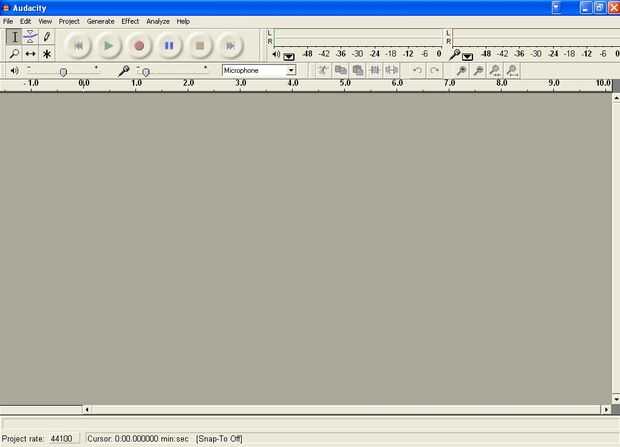The height and width of the screenshot is (447, 620).
Task: Click the blue Pause button
Action: point(169,46)
